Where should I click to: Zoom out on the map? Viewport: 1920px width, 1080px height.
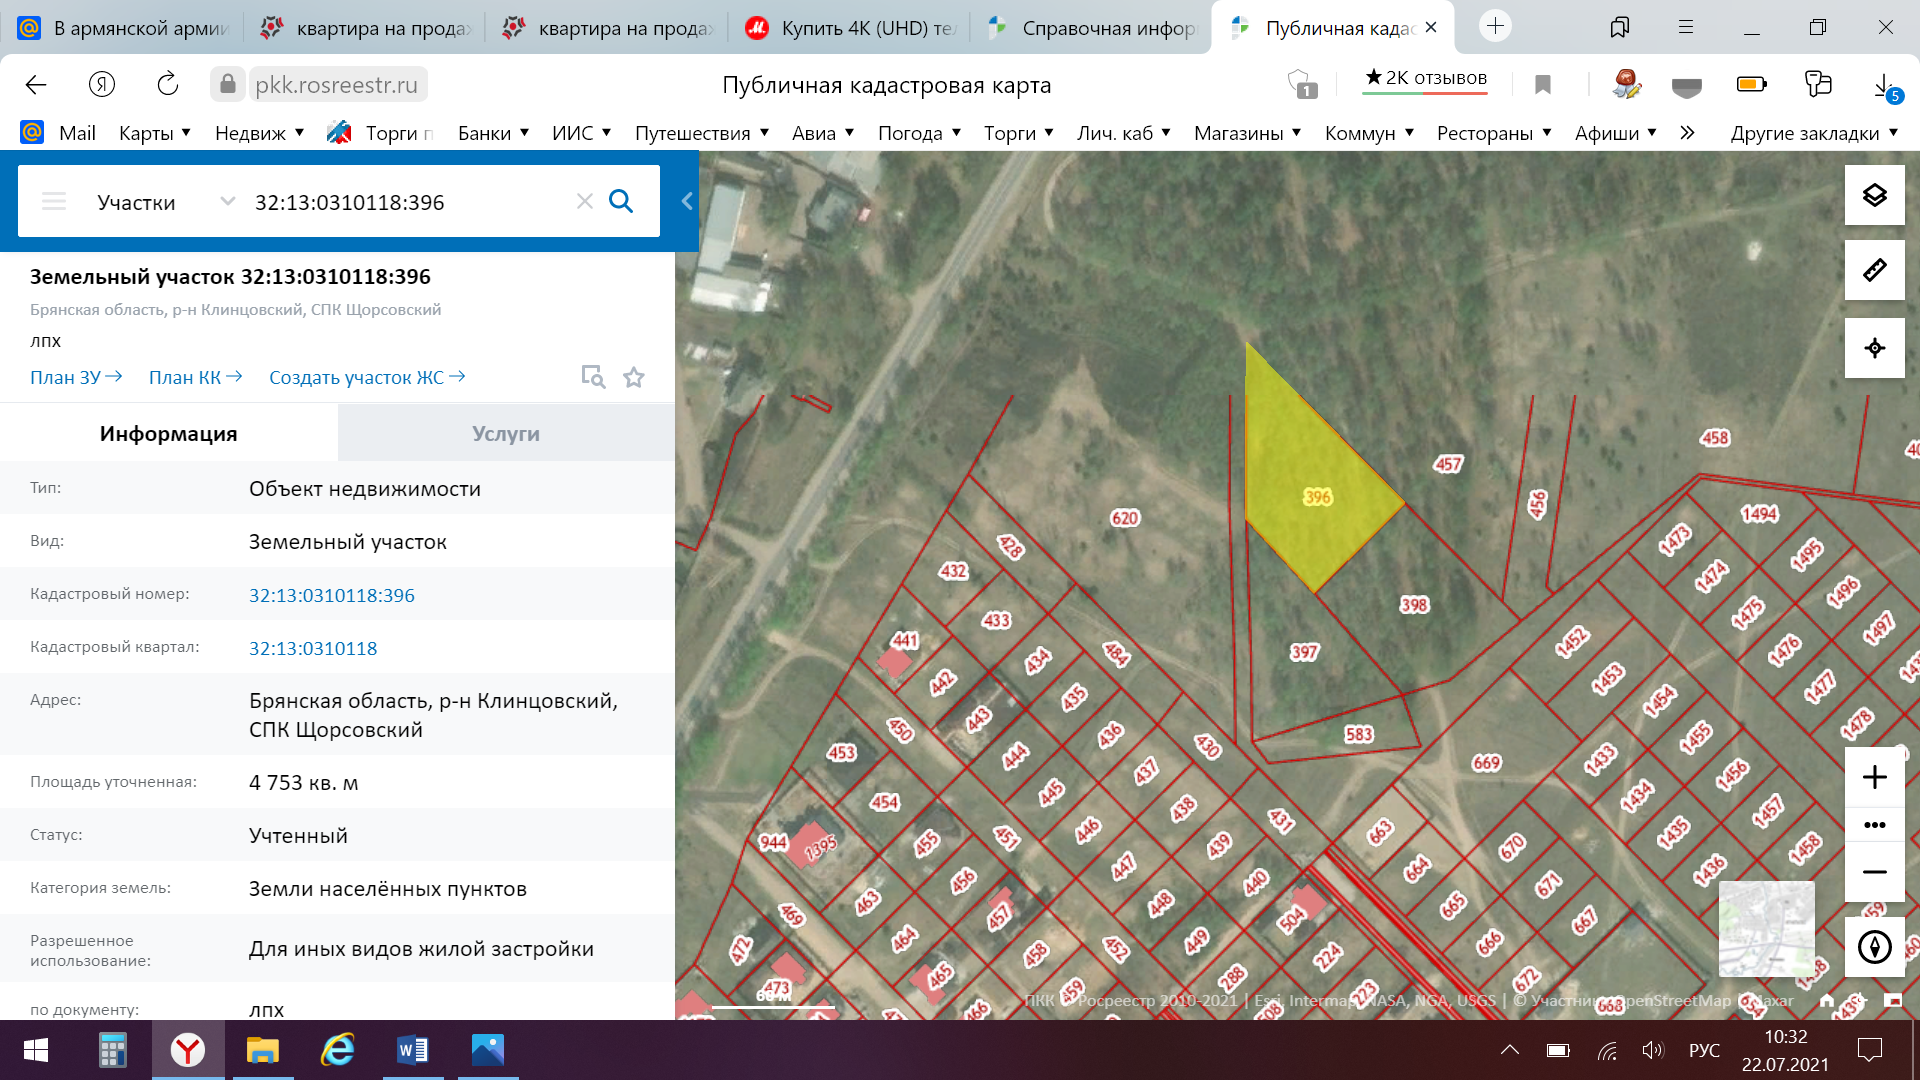[1874, 872]
